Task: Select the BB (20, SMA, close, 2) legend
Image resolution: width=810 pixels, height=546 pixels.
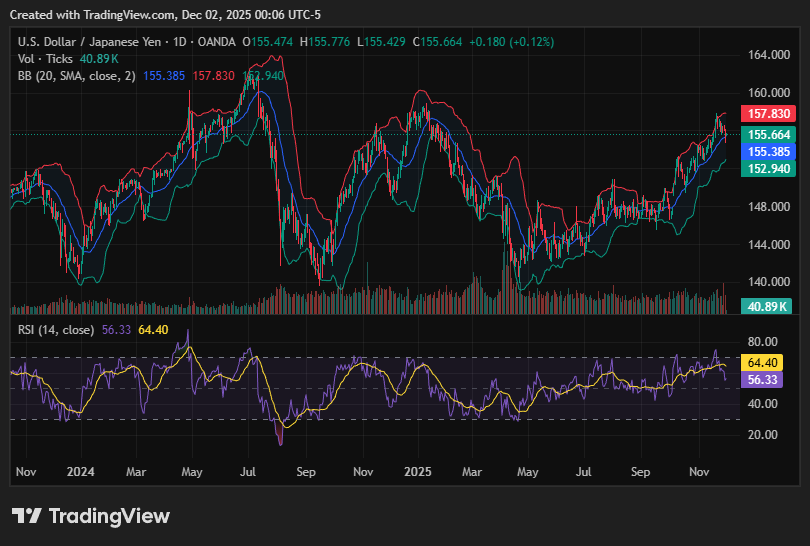Action: (76, 76)
